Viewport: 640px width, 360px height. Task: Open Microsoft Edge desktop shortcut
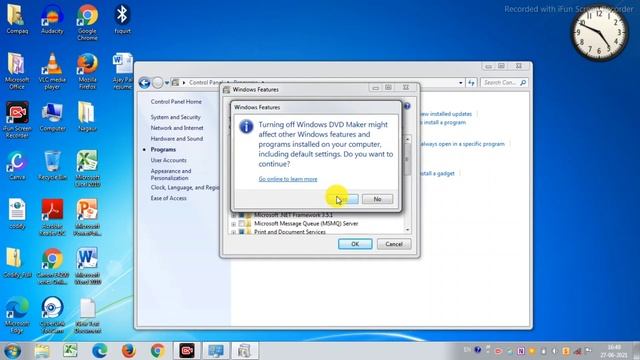[17, 315]
